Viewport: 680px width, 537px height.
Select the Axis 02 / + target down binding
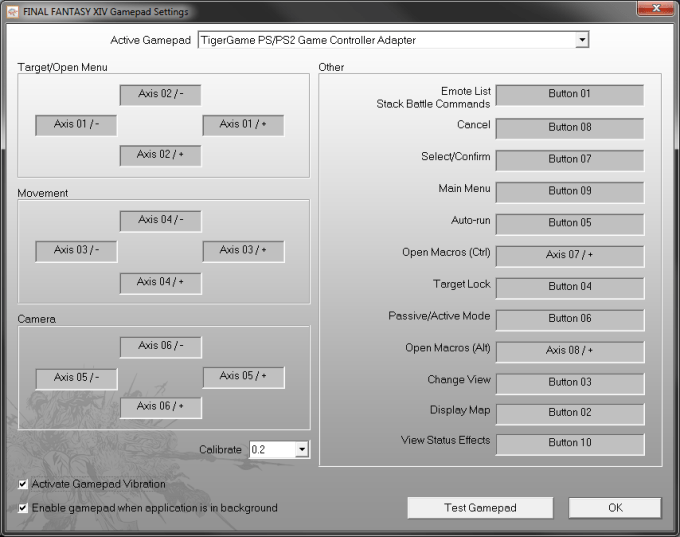point(160,156)
